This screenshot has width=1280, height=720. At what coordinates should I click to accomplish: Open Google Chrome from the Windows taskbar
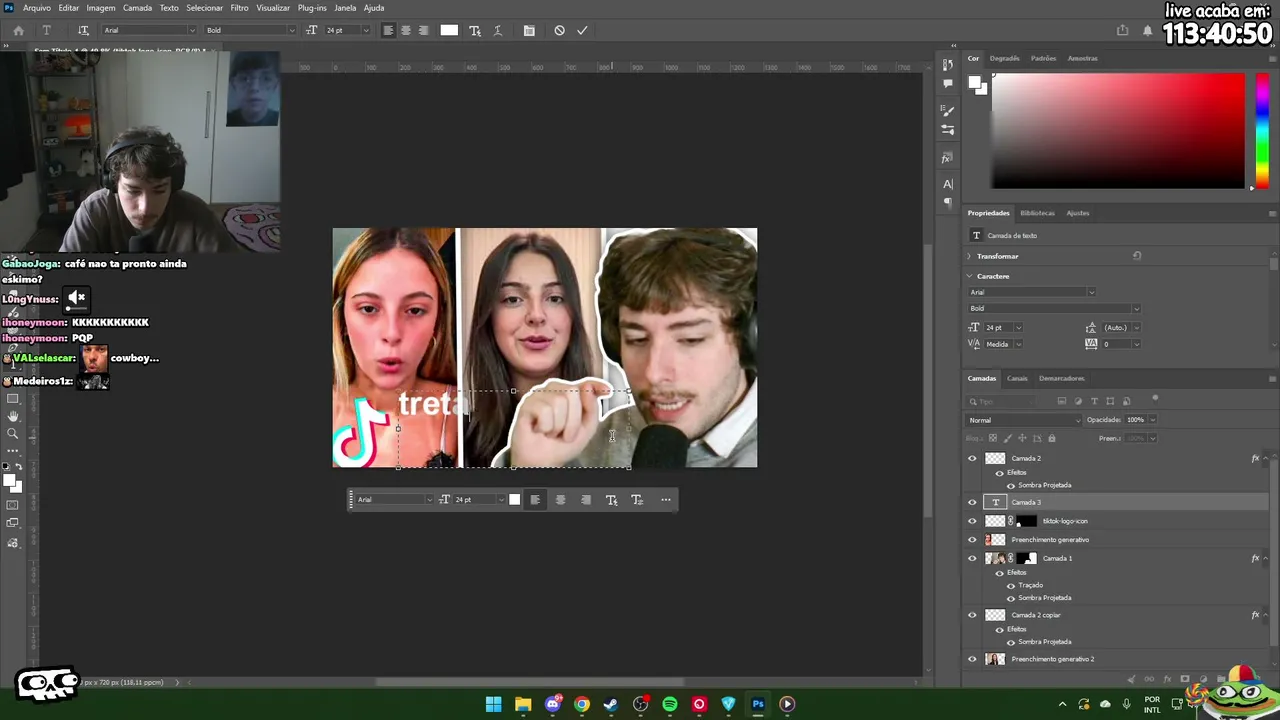pos(582,704)
